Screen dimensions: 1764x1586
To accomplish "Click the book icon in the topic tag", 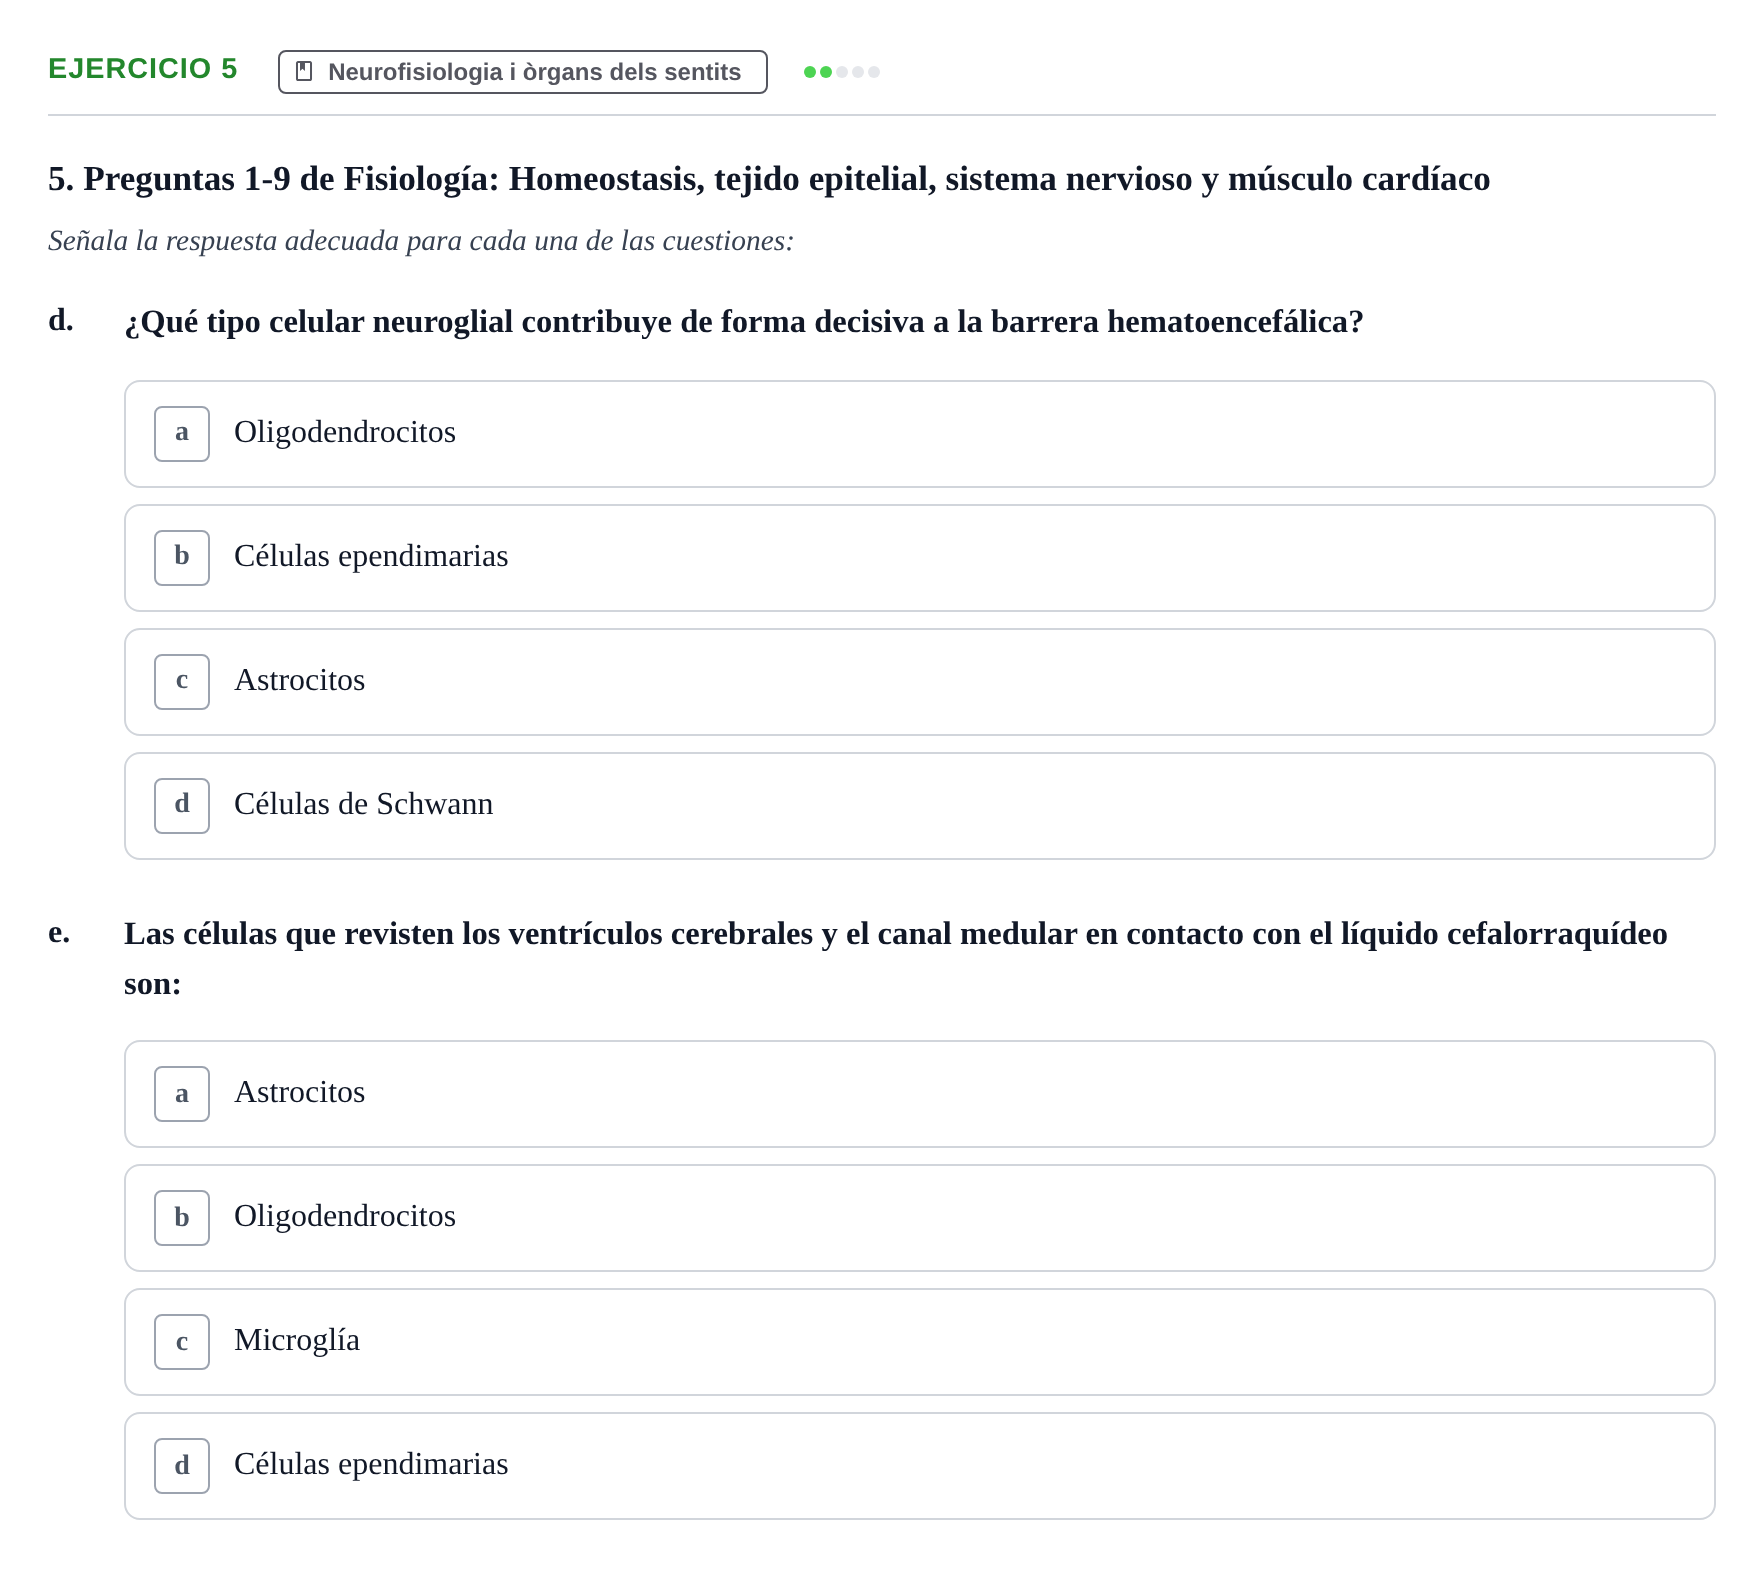I will click(305, 72).
